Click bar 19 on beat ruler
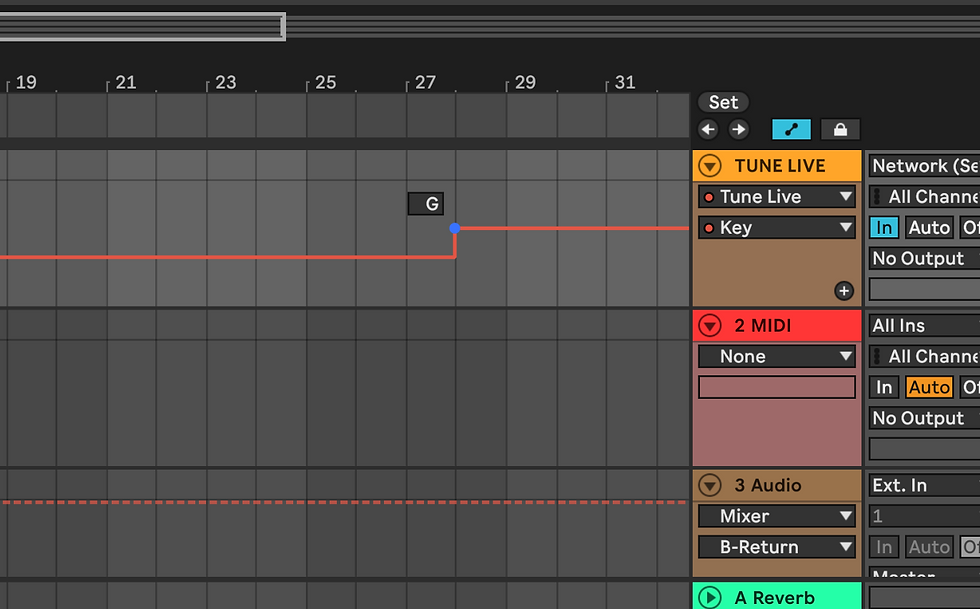Screen dimensions: 980x609 (26, 83)
